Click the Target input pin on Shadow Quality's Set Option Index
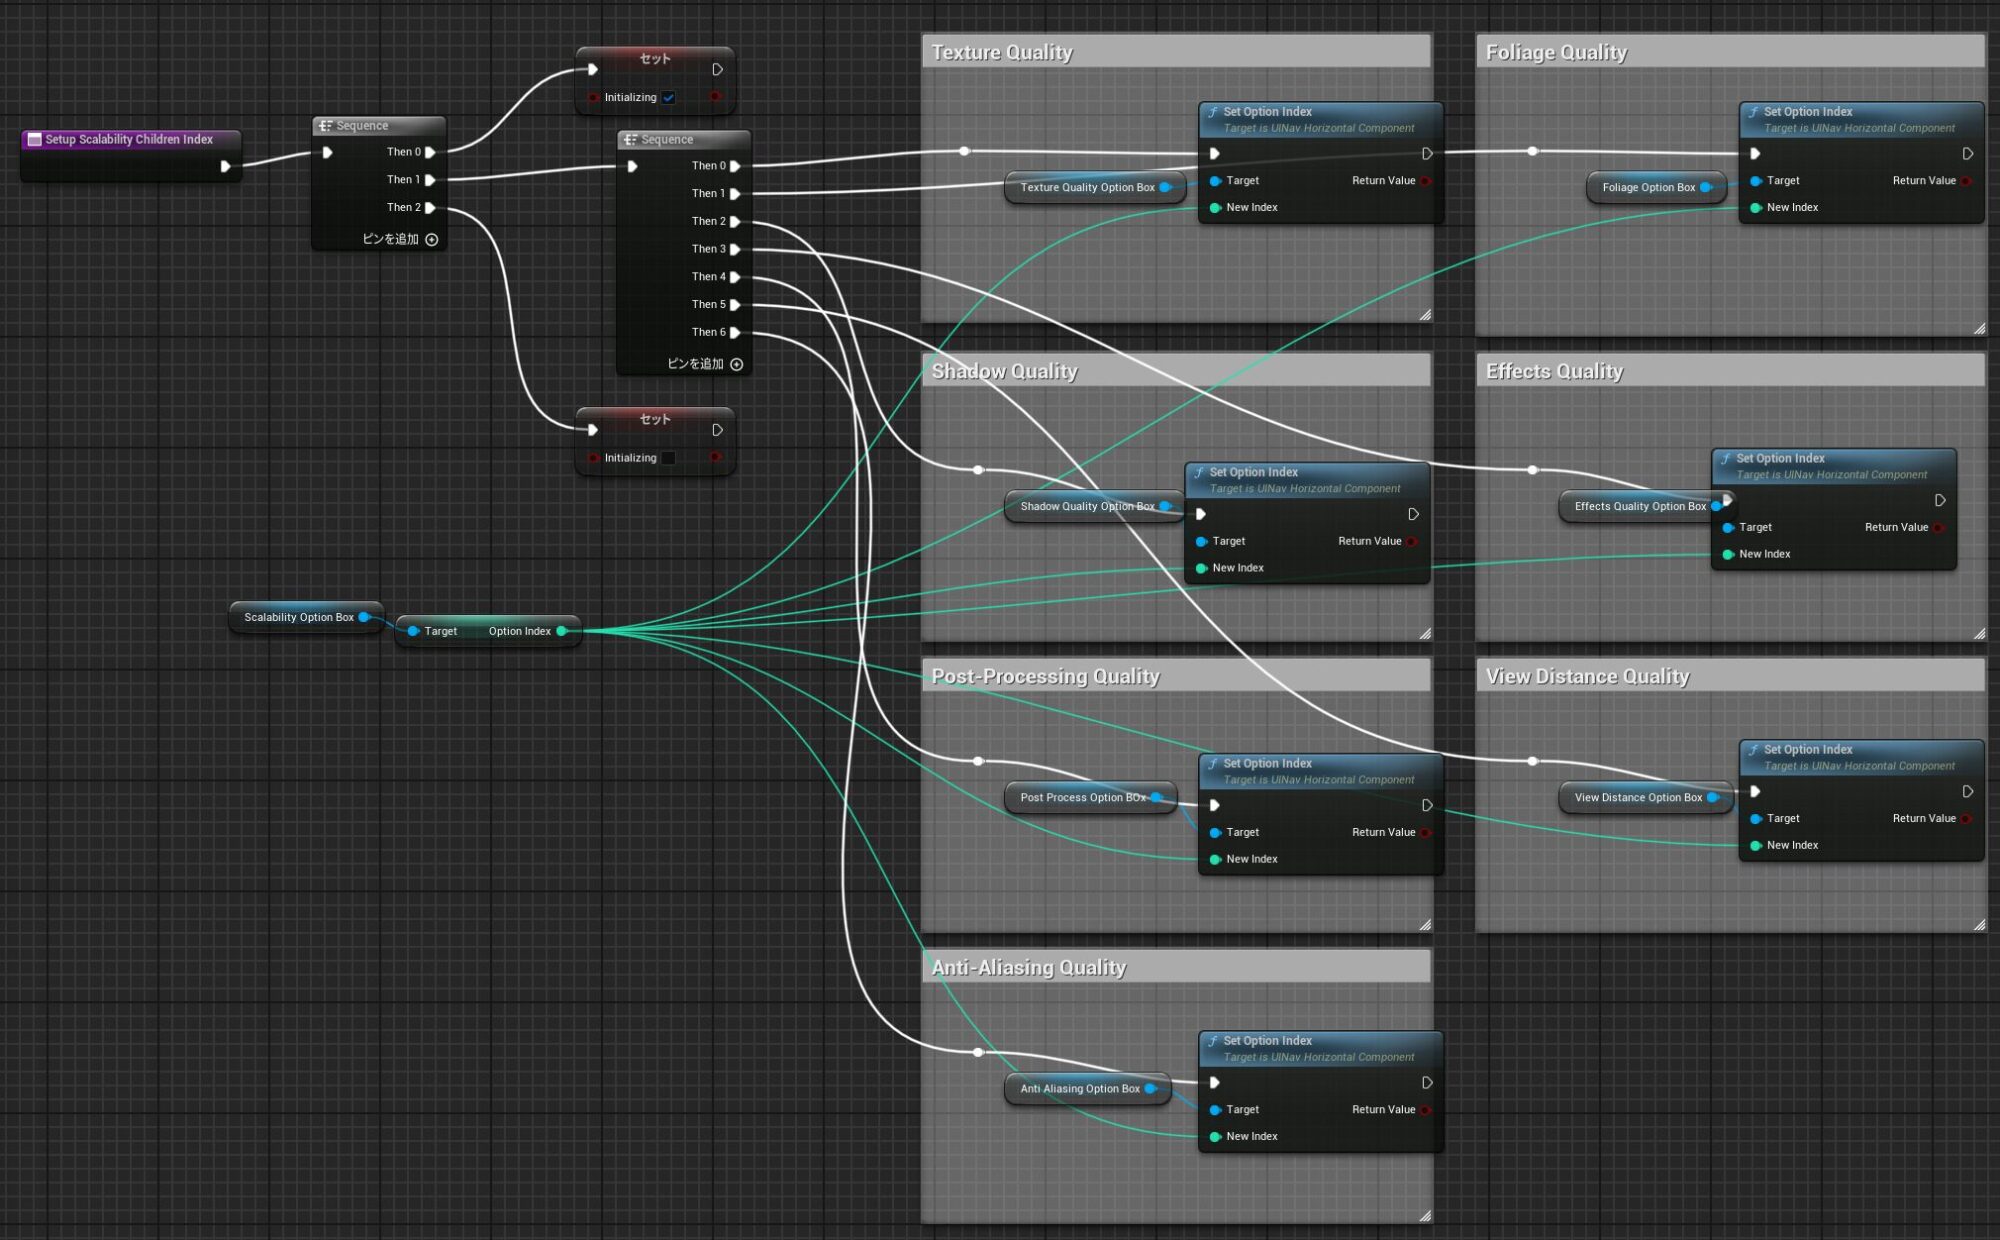2000x1240 pixels. pyautogui.click(x=1201, y=541)
